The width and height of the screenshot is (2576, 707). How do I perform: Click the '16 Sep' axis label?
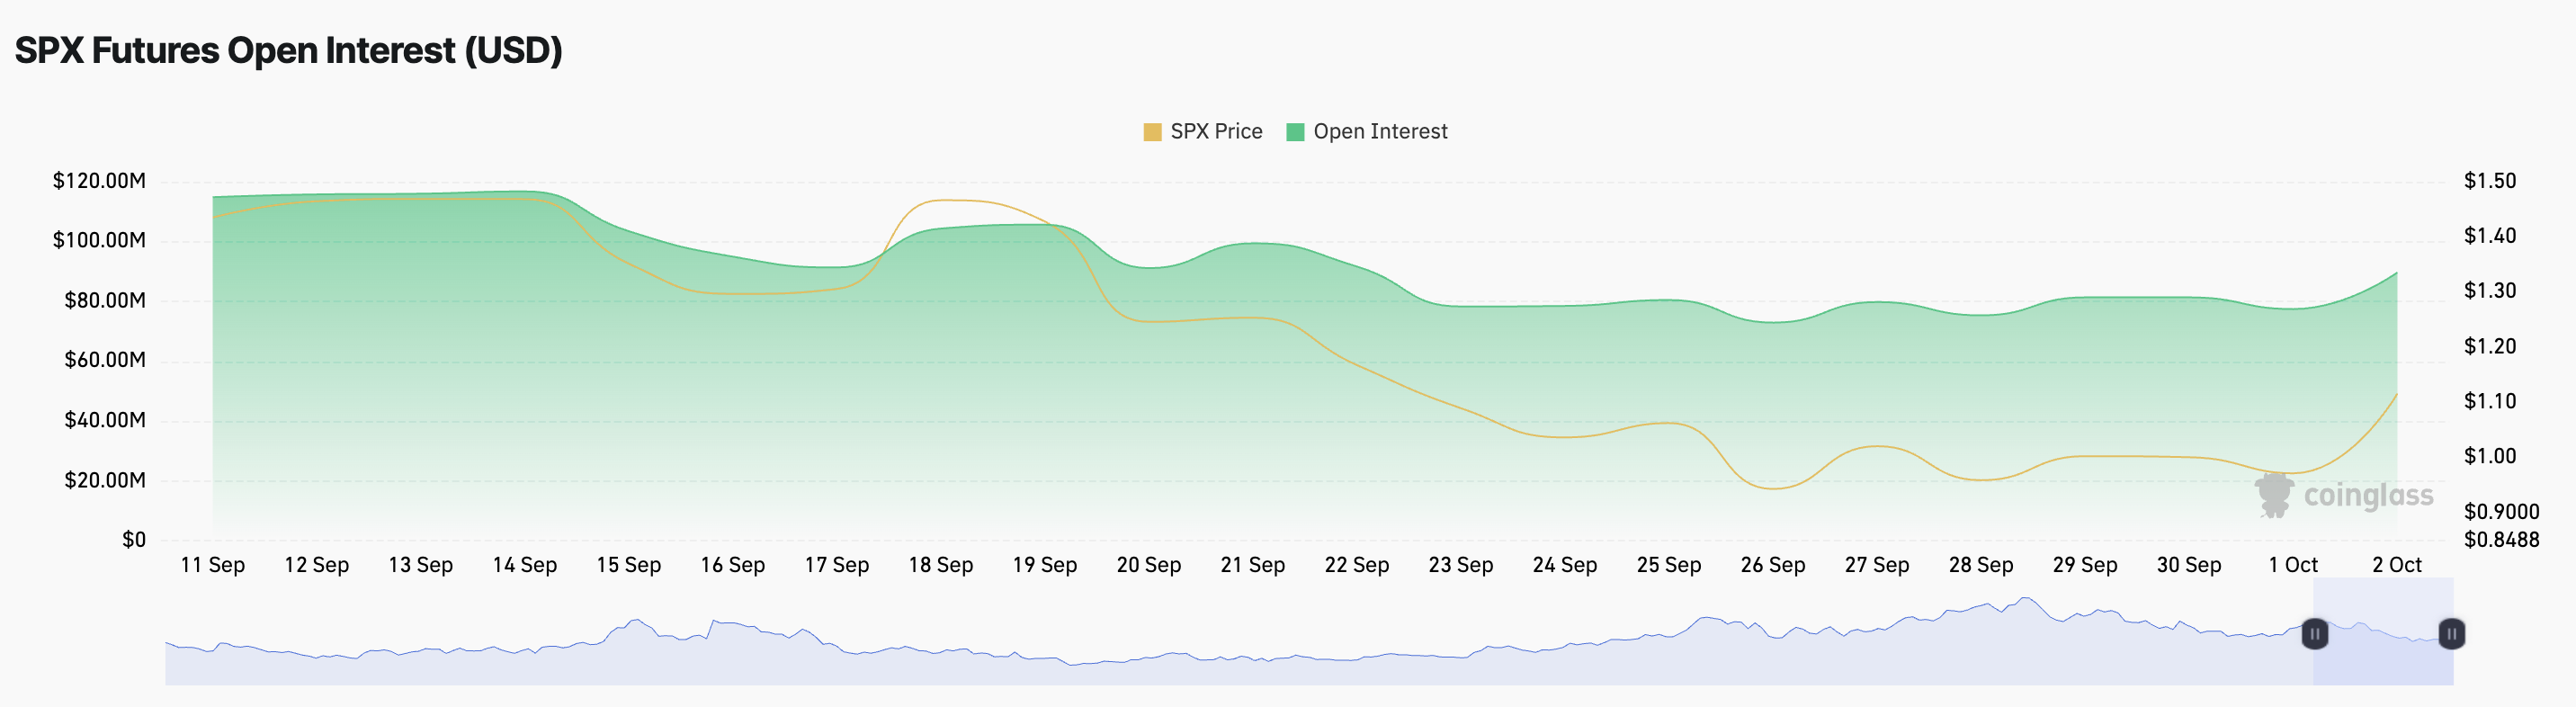tap(733, 565)
